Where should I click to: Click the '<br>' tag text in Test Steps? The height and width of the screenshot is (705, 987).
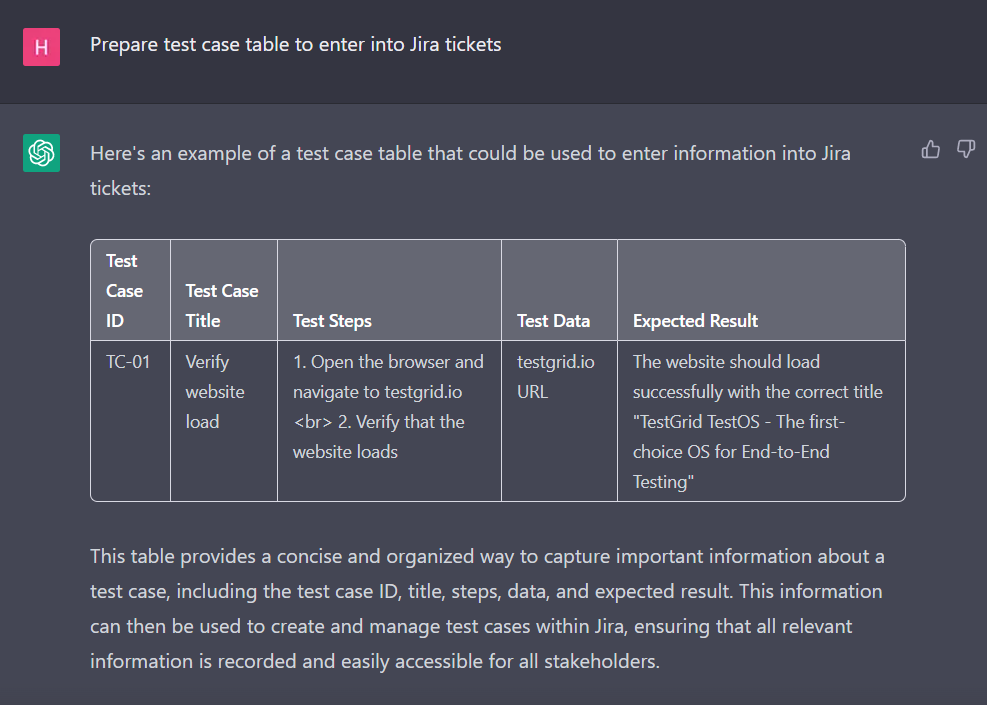[x=312, y=422]
